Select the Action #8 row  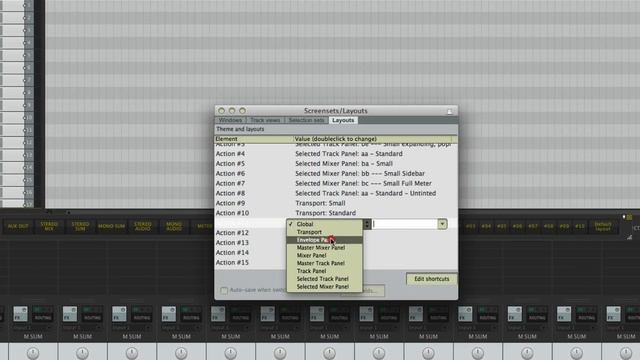336,193
